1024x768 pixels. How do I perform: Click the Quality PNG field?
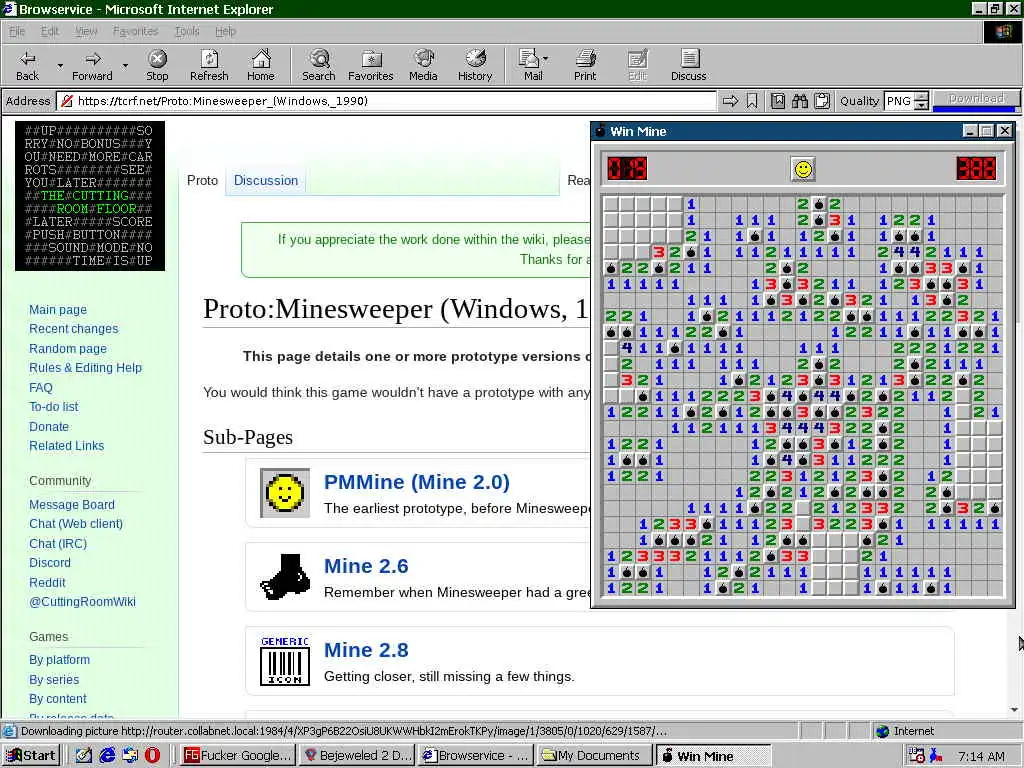pyautogui.click(x=899, y=101)
